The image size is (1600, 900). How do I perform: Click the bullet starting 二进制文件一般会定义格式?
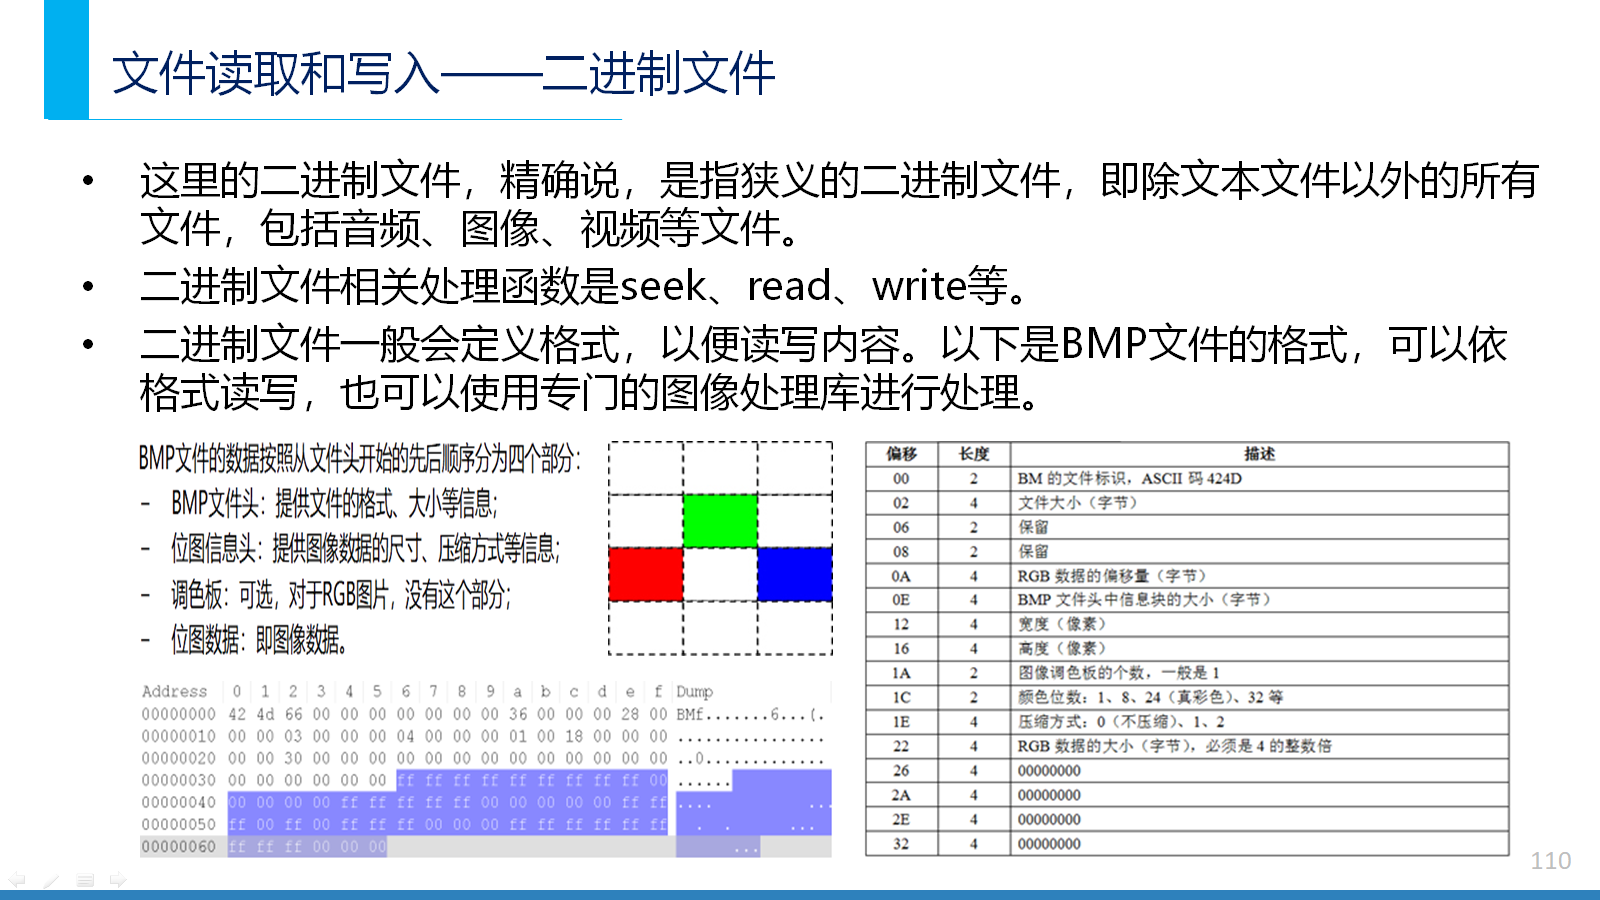coord(823,368)
